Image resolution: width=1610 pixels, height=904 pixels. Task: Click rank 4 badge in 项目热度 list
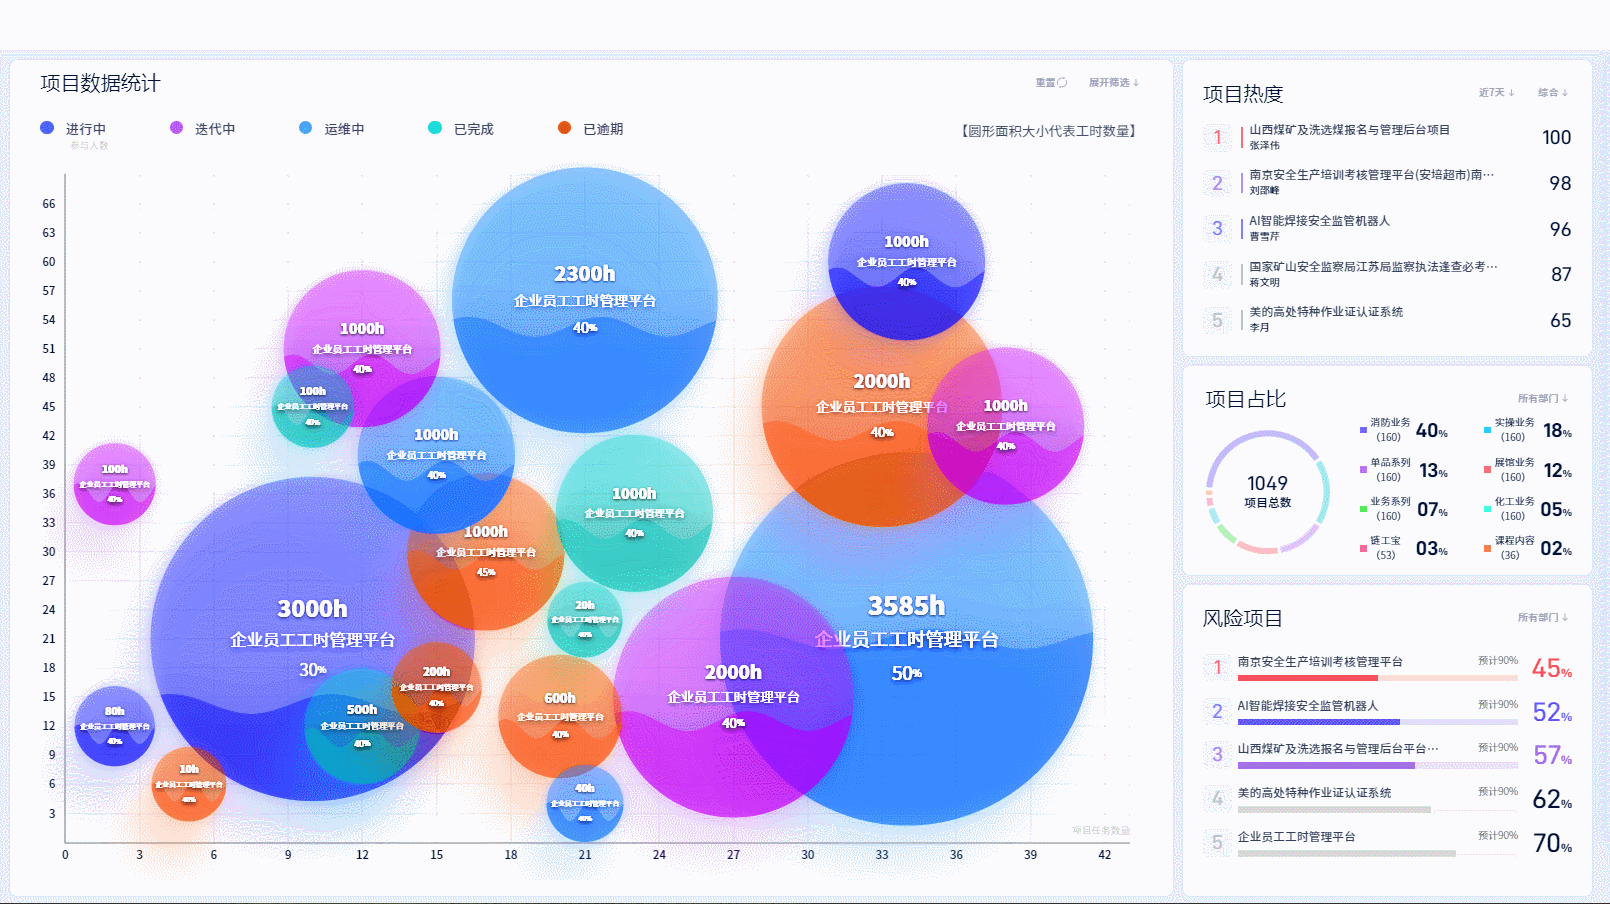1217,274
